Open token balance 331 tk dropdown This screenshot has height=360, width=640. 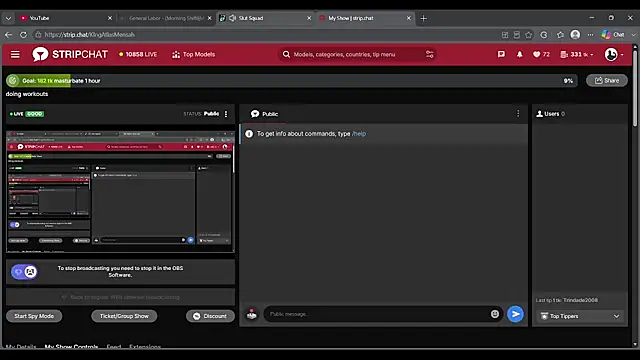(577, 54)
